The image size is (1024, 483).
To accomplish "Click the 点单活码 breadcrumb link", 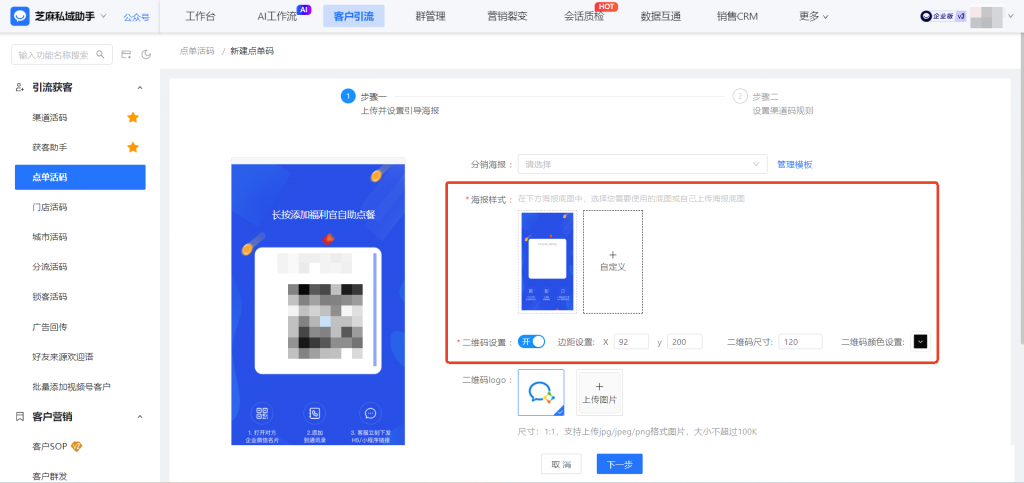I will pos(197,51).
